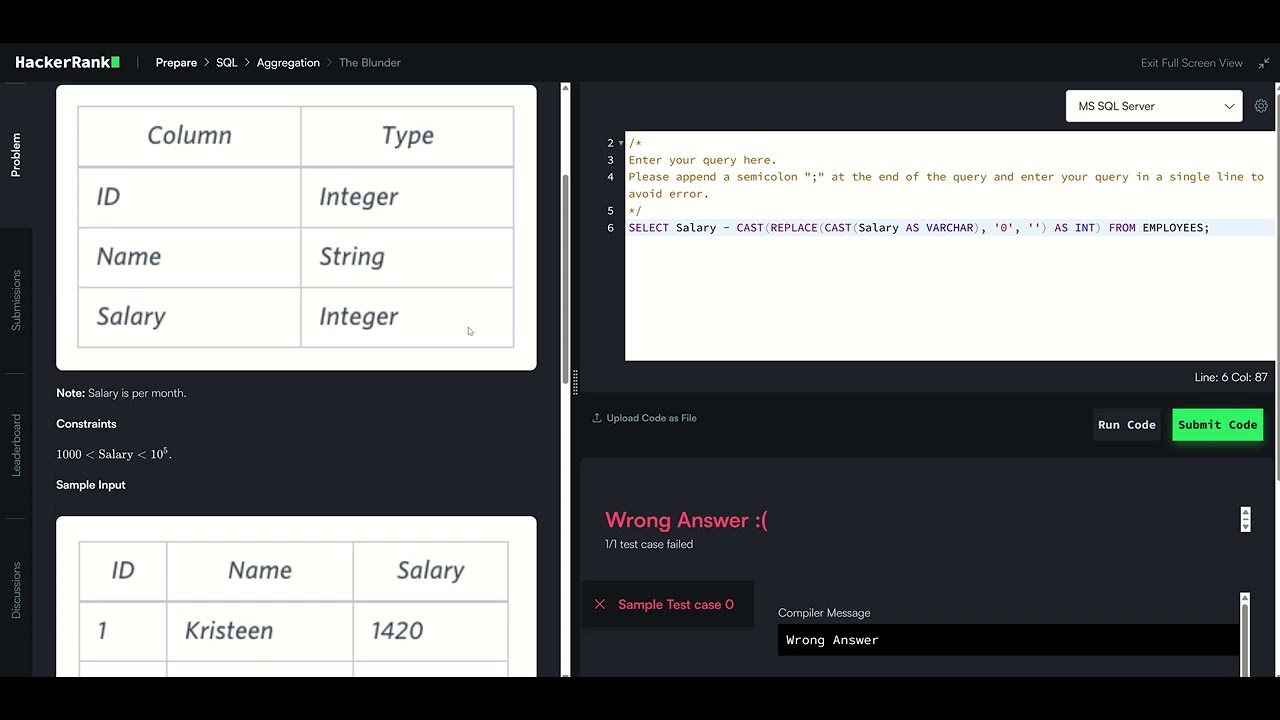Screen dimensions: 1280x720
Task: Click the Type header in schema table
Action: (408, 136)
